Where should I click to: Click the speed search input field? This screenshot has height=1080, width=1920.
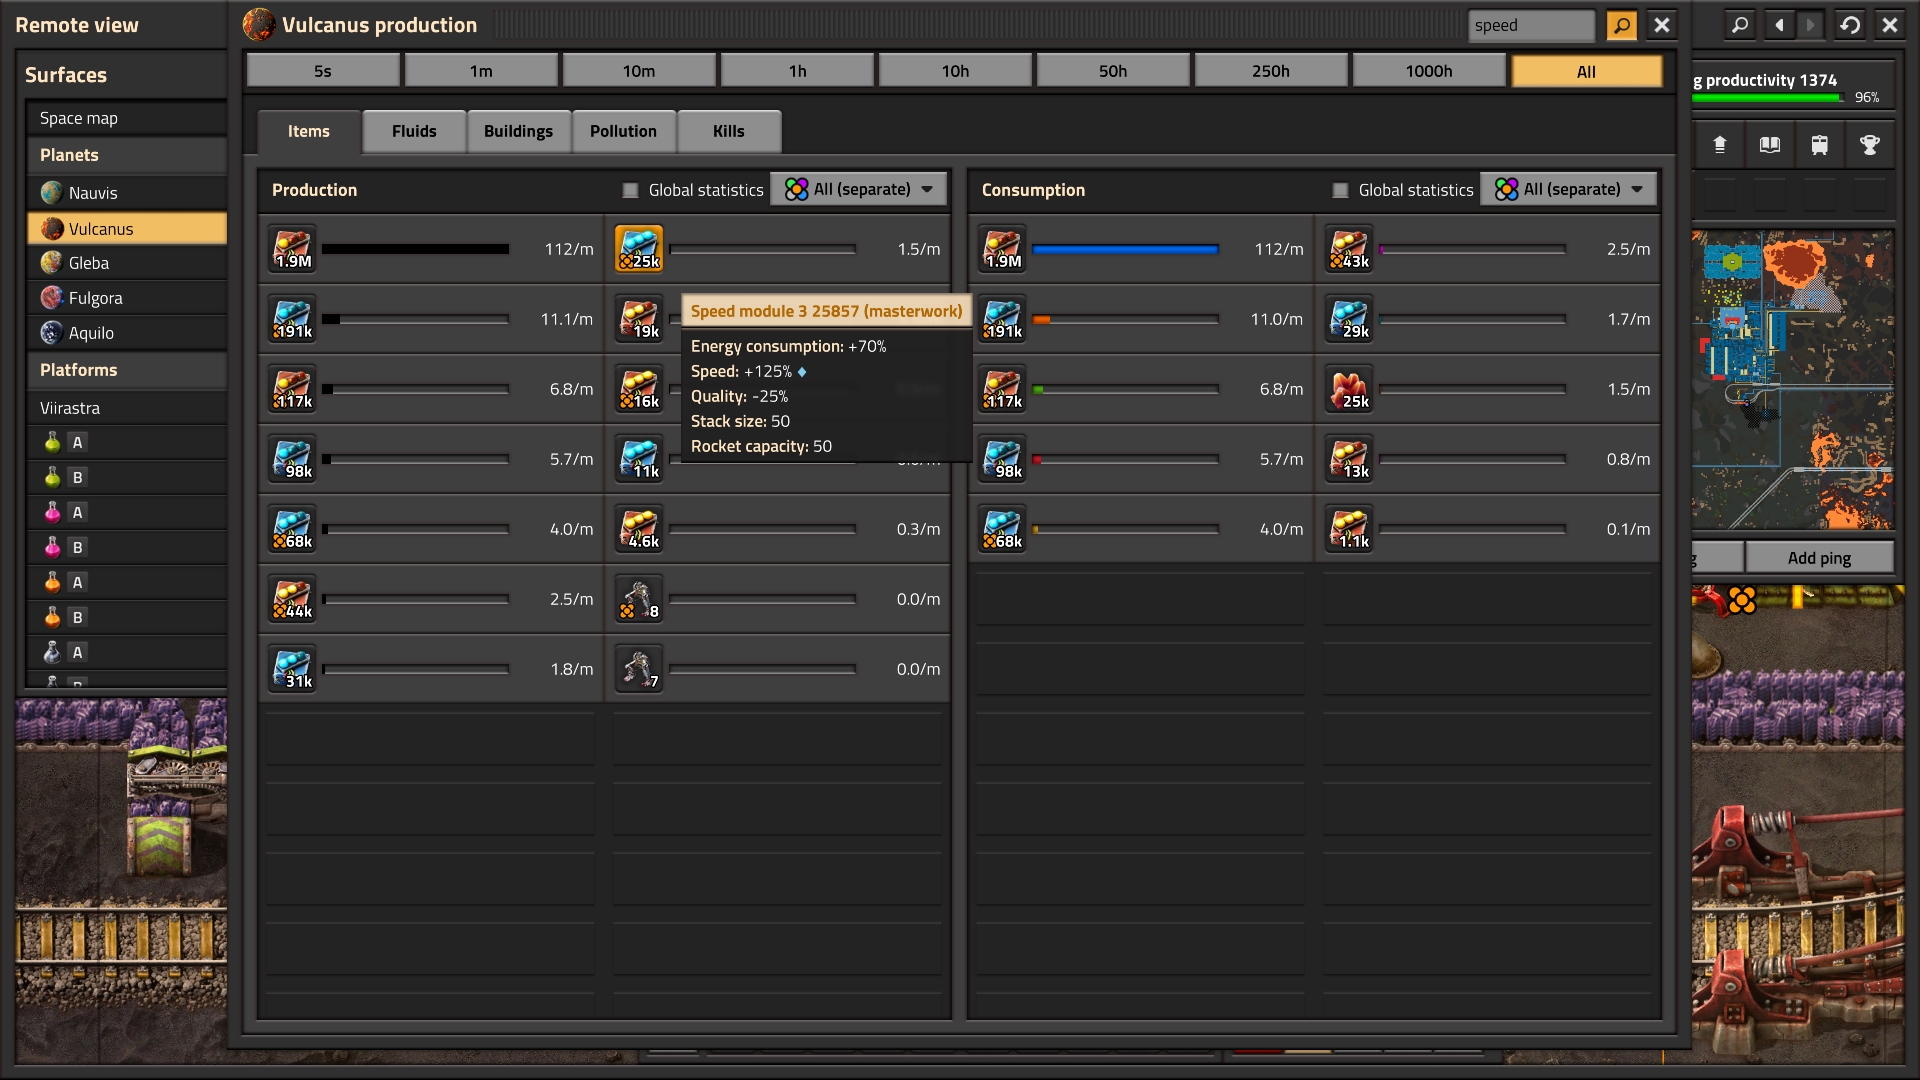click(1532, 25)
